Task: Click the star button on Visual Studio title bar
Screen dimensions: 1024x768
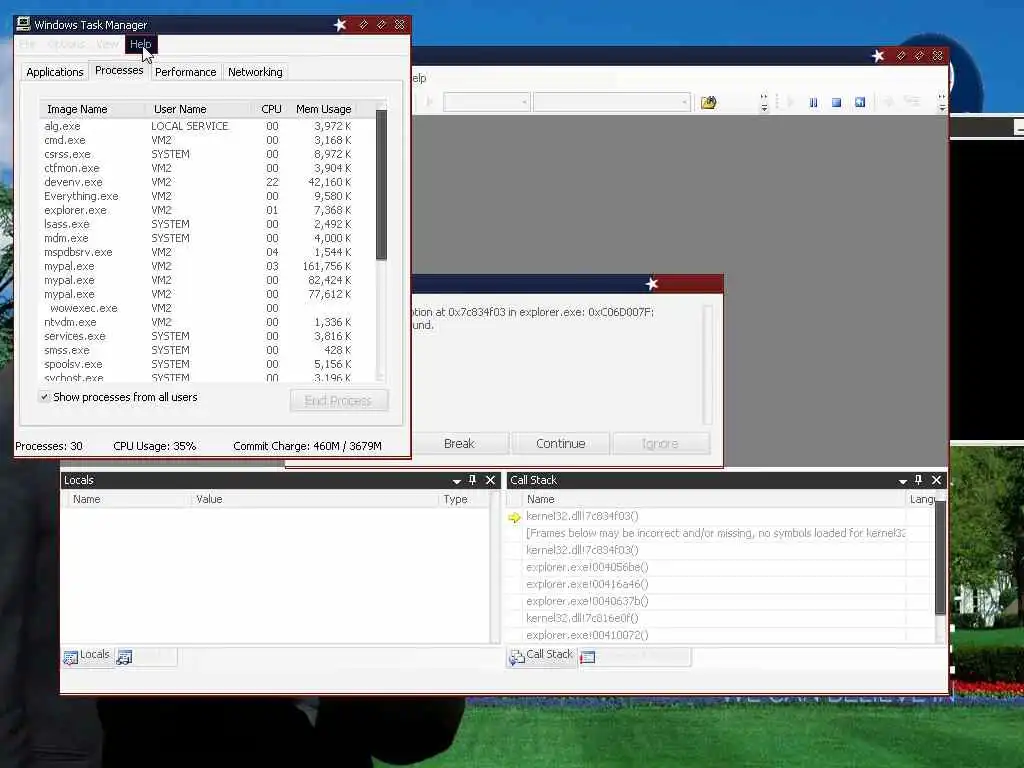Action: [878, 56]
